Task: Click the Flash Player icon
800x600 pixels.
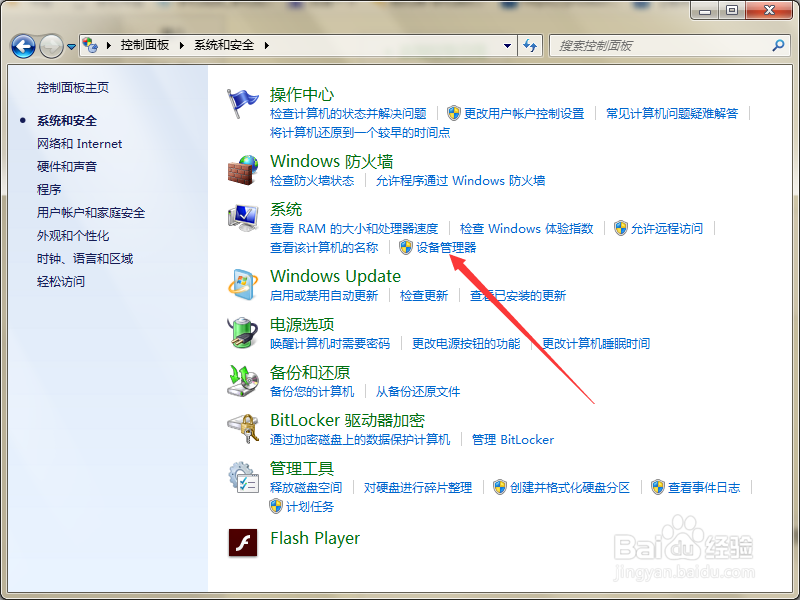Action: click(243, 542)
